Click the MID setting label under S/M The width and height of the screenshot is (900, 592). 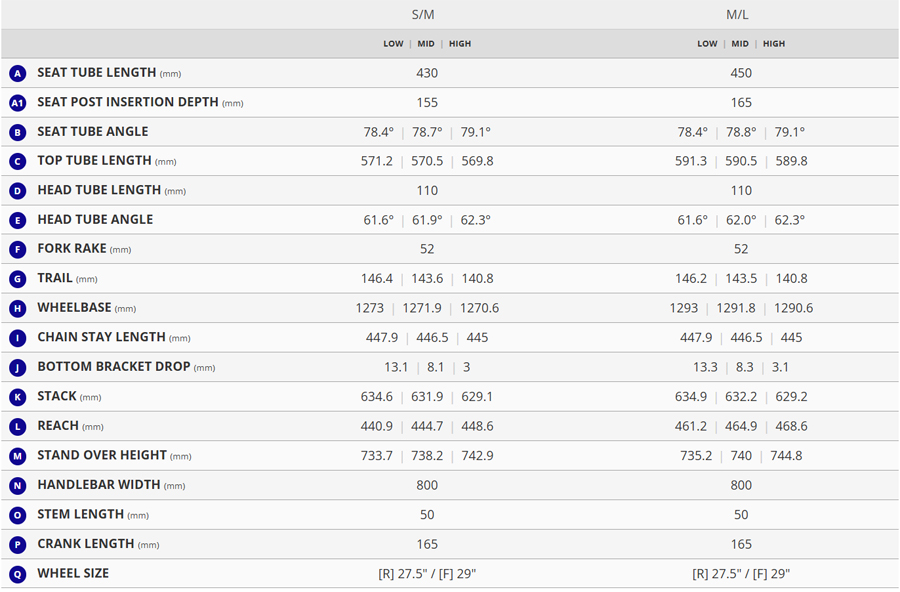click(x=426, y=44)
